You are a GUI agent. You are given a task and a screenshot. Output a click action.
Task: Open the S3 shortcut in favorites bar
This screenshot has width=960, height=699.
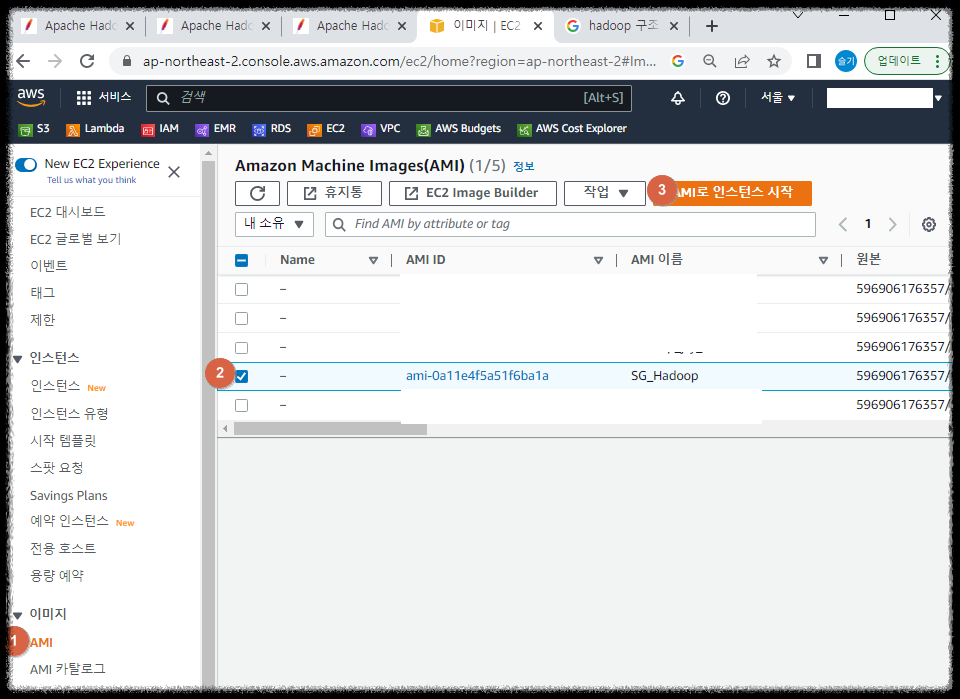pos(34,129)
